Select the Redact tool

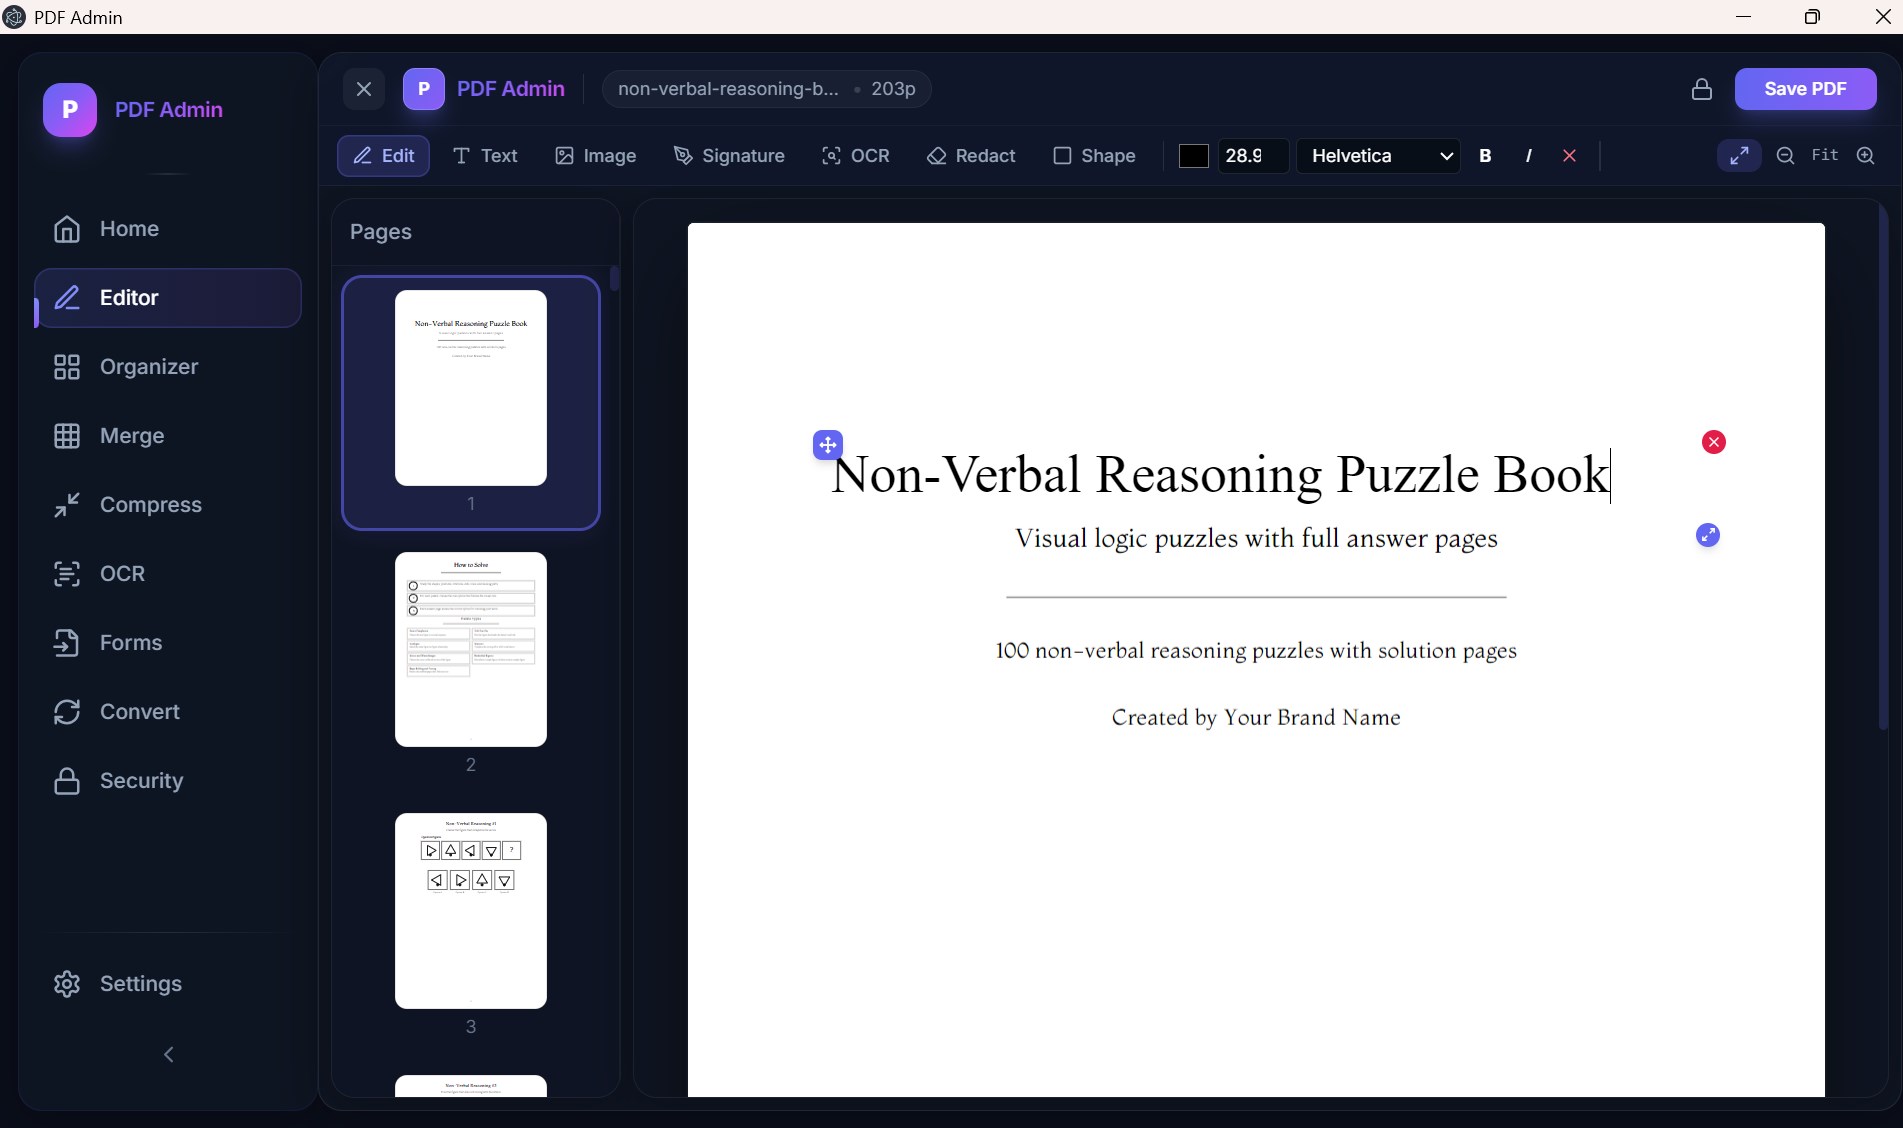click(x=971, y=156)
